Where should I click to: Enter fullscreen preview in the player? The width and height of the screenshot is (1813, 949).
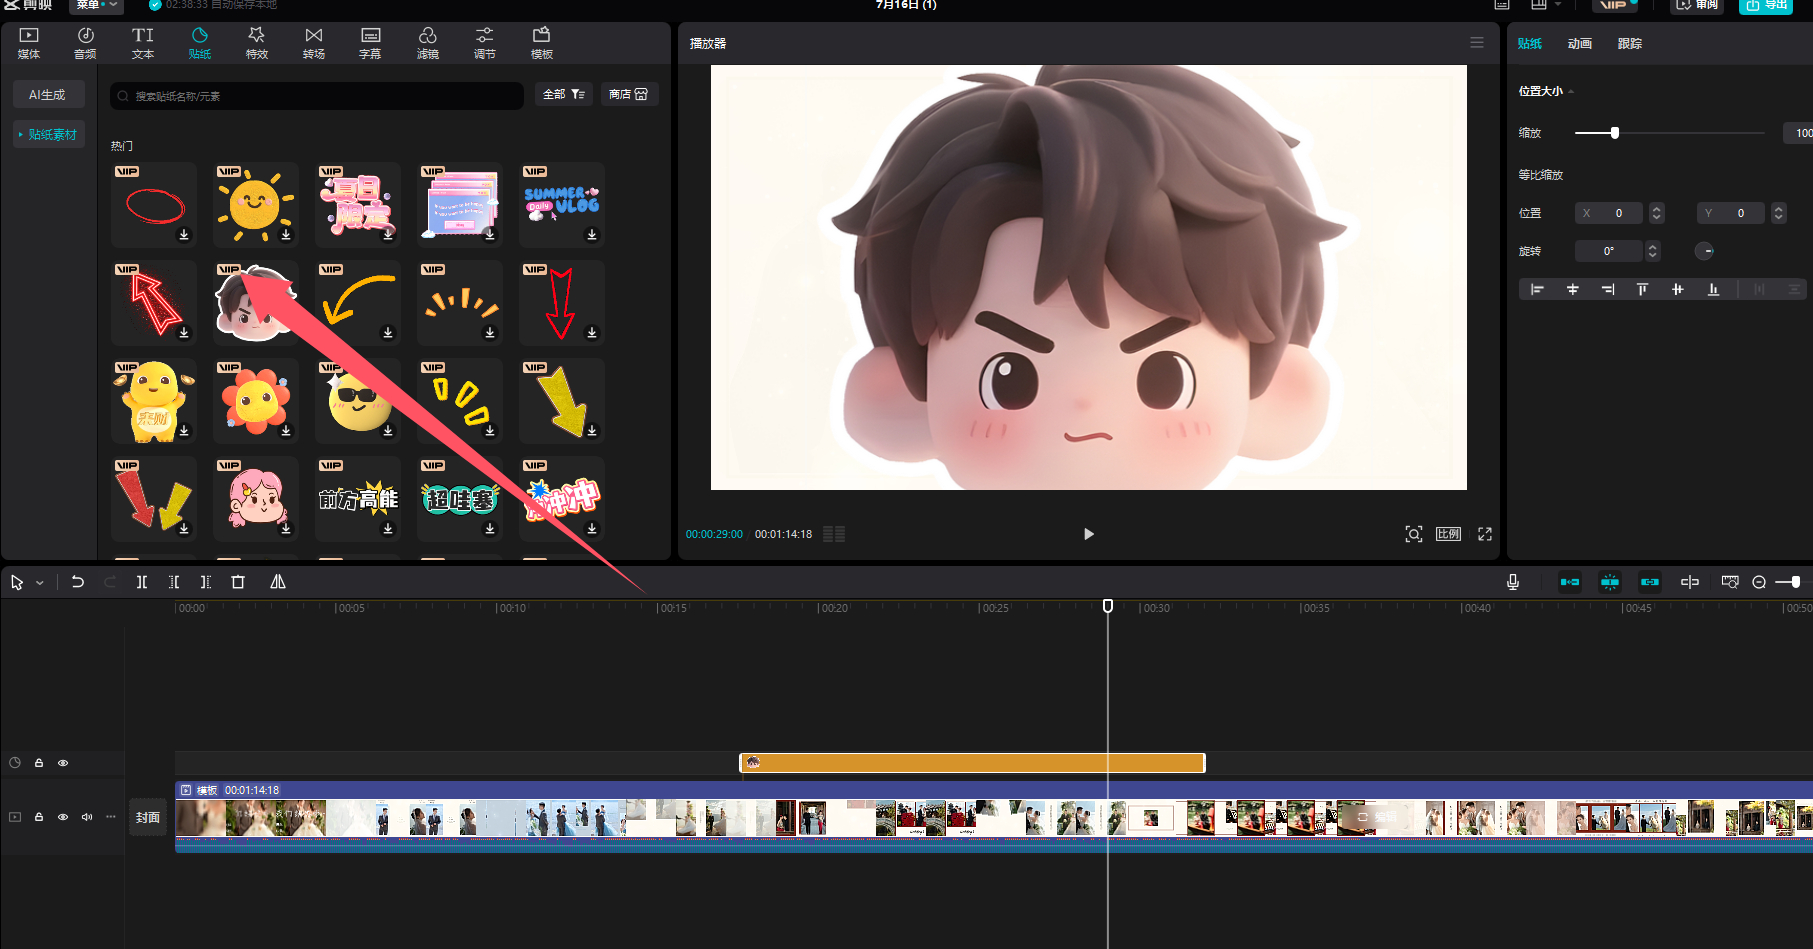tap(1485, 534)
